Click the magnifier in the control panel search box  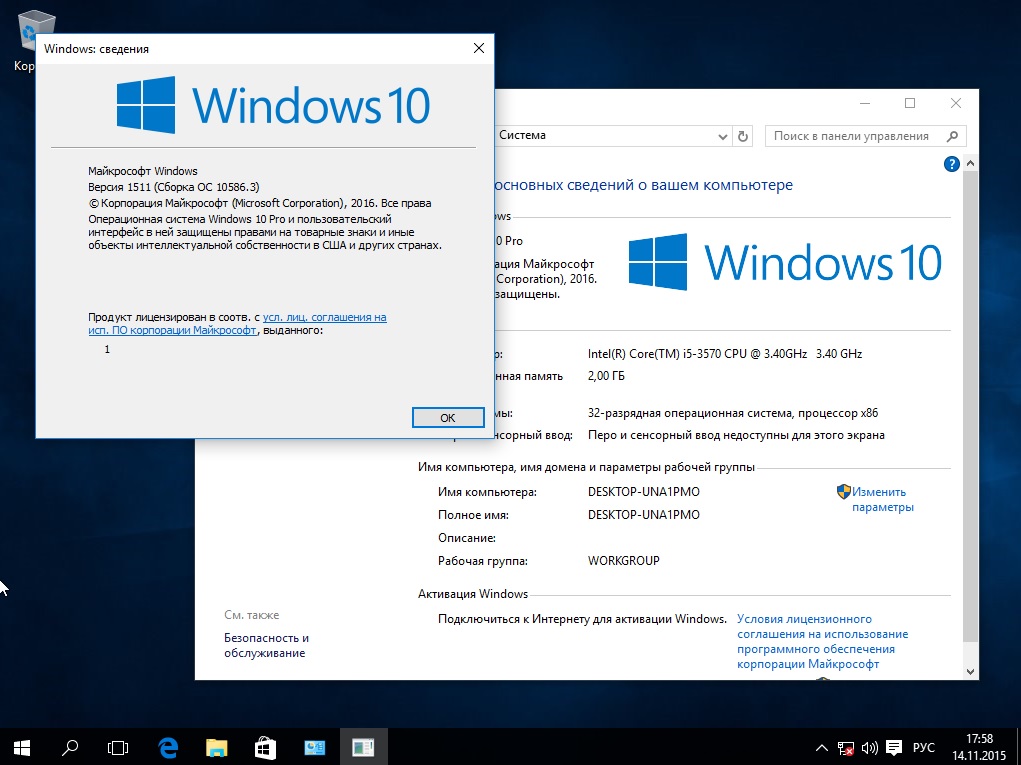point(953,136)
